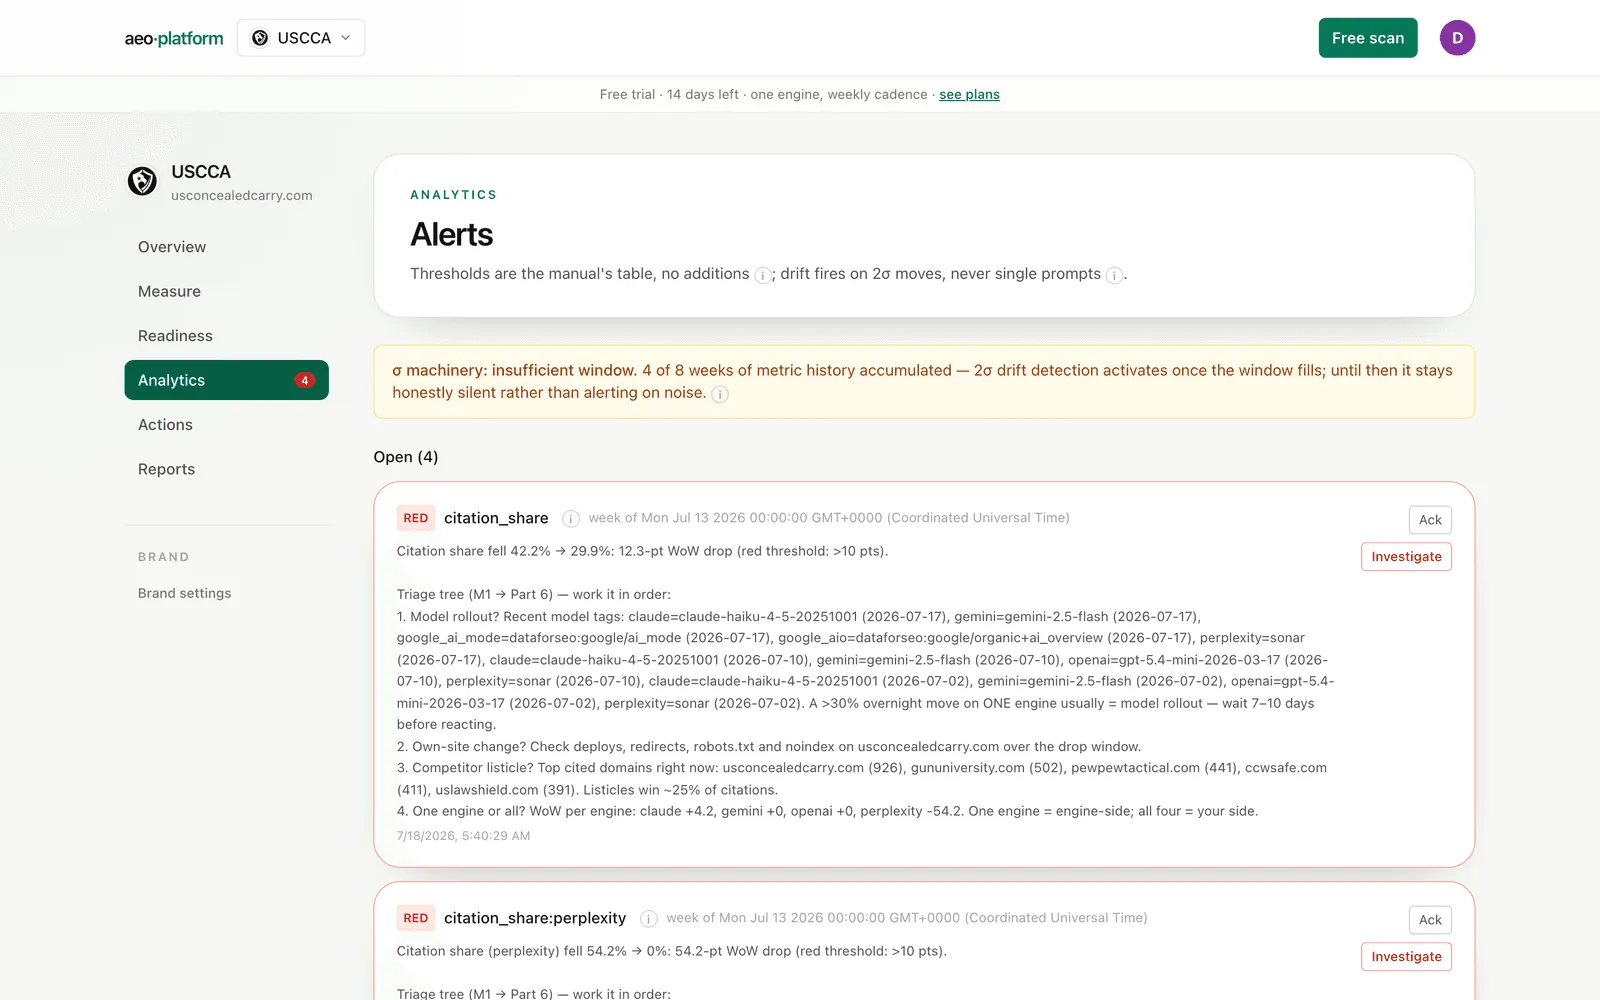Click the USCCA logo in the sidebar
Image resolution: width=1600 pixels, height=1000 pixels.
pyautogui.click(x=142, y=181)
